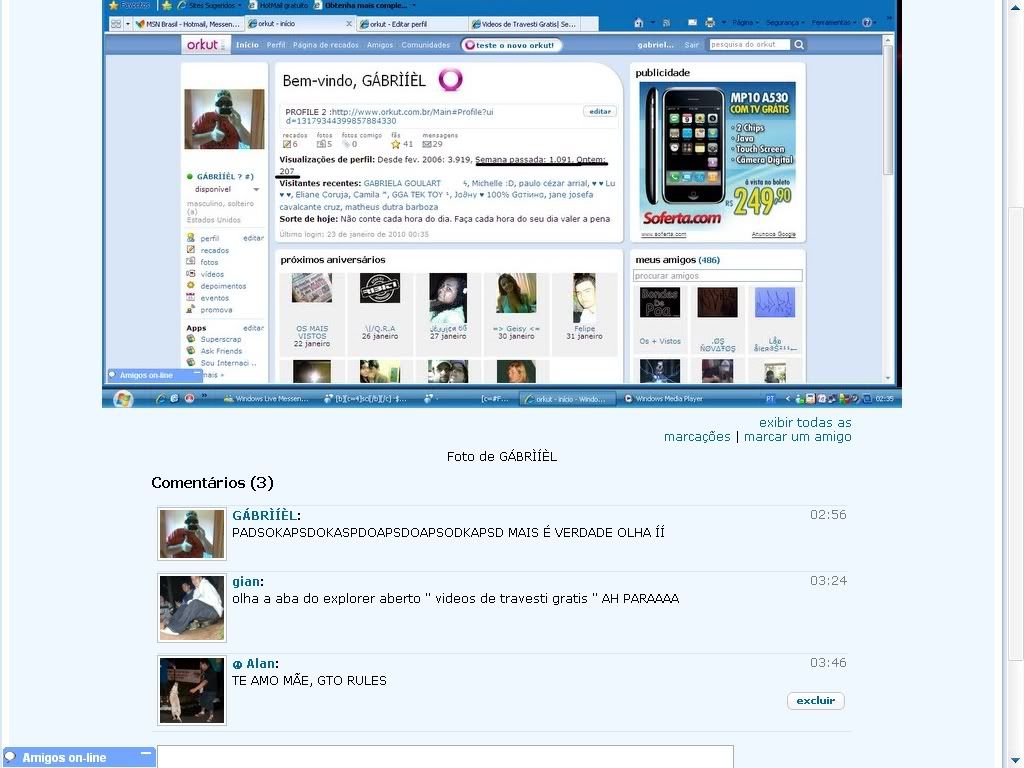
Task: Open Comunidades in the orkut navigation bar
Action: click(x=426, y=45)
